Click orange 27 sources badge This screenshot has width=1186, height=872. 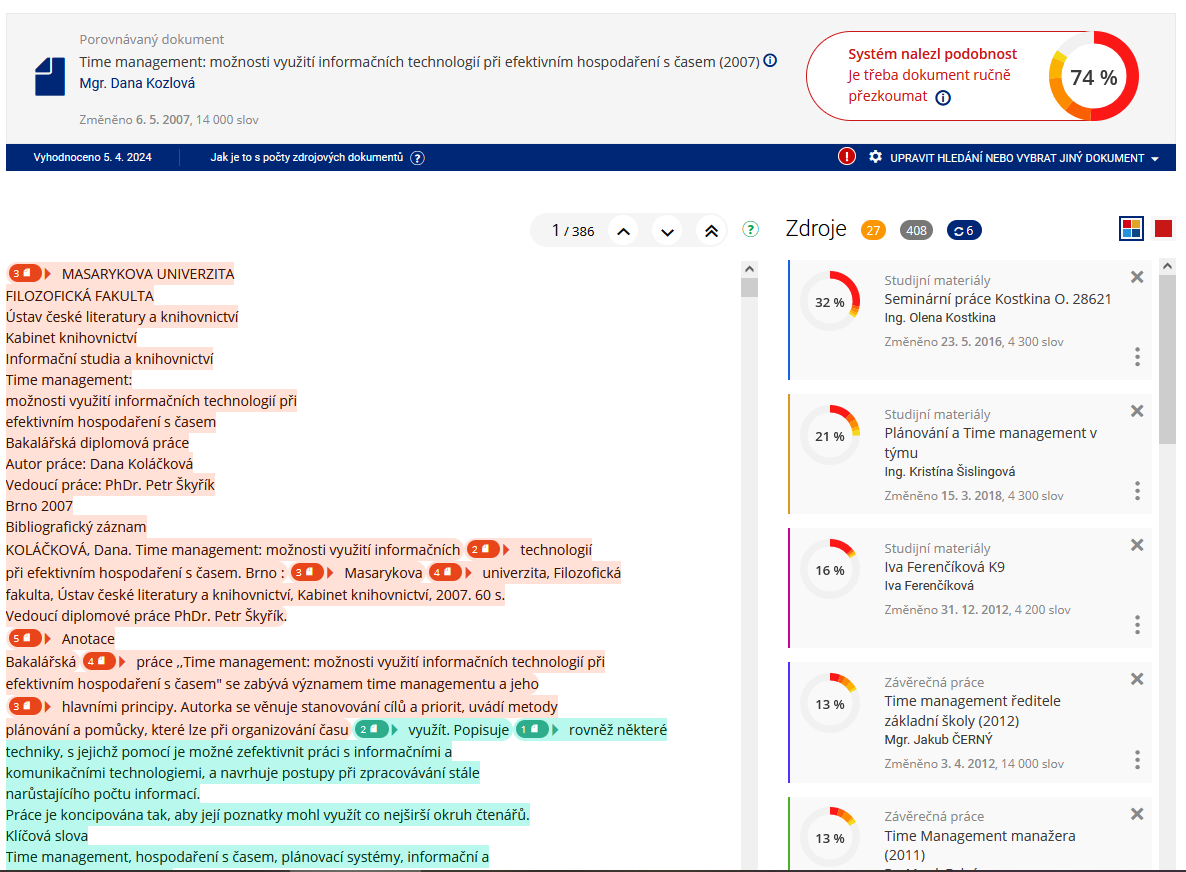[873, 231]
